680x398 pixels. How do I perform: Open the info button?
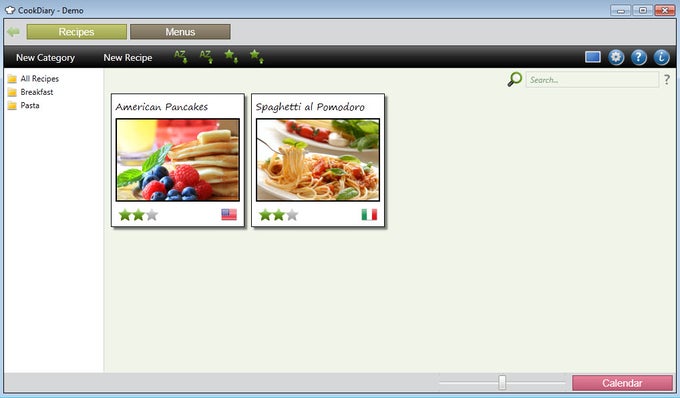click(661, 57)
